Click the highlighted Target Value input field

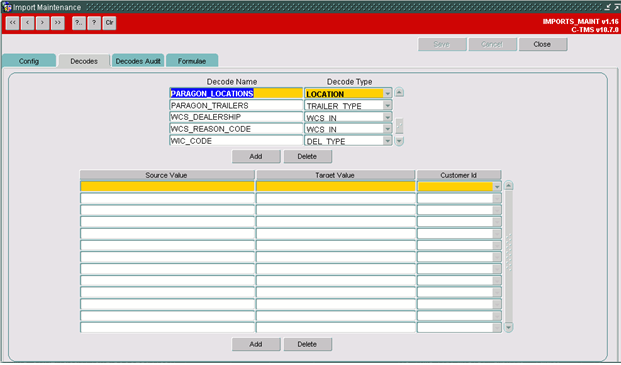tap(336, 186)
